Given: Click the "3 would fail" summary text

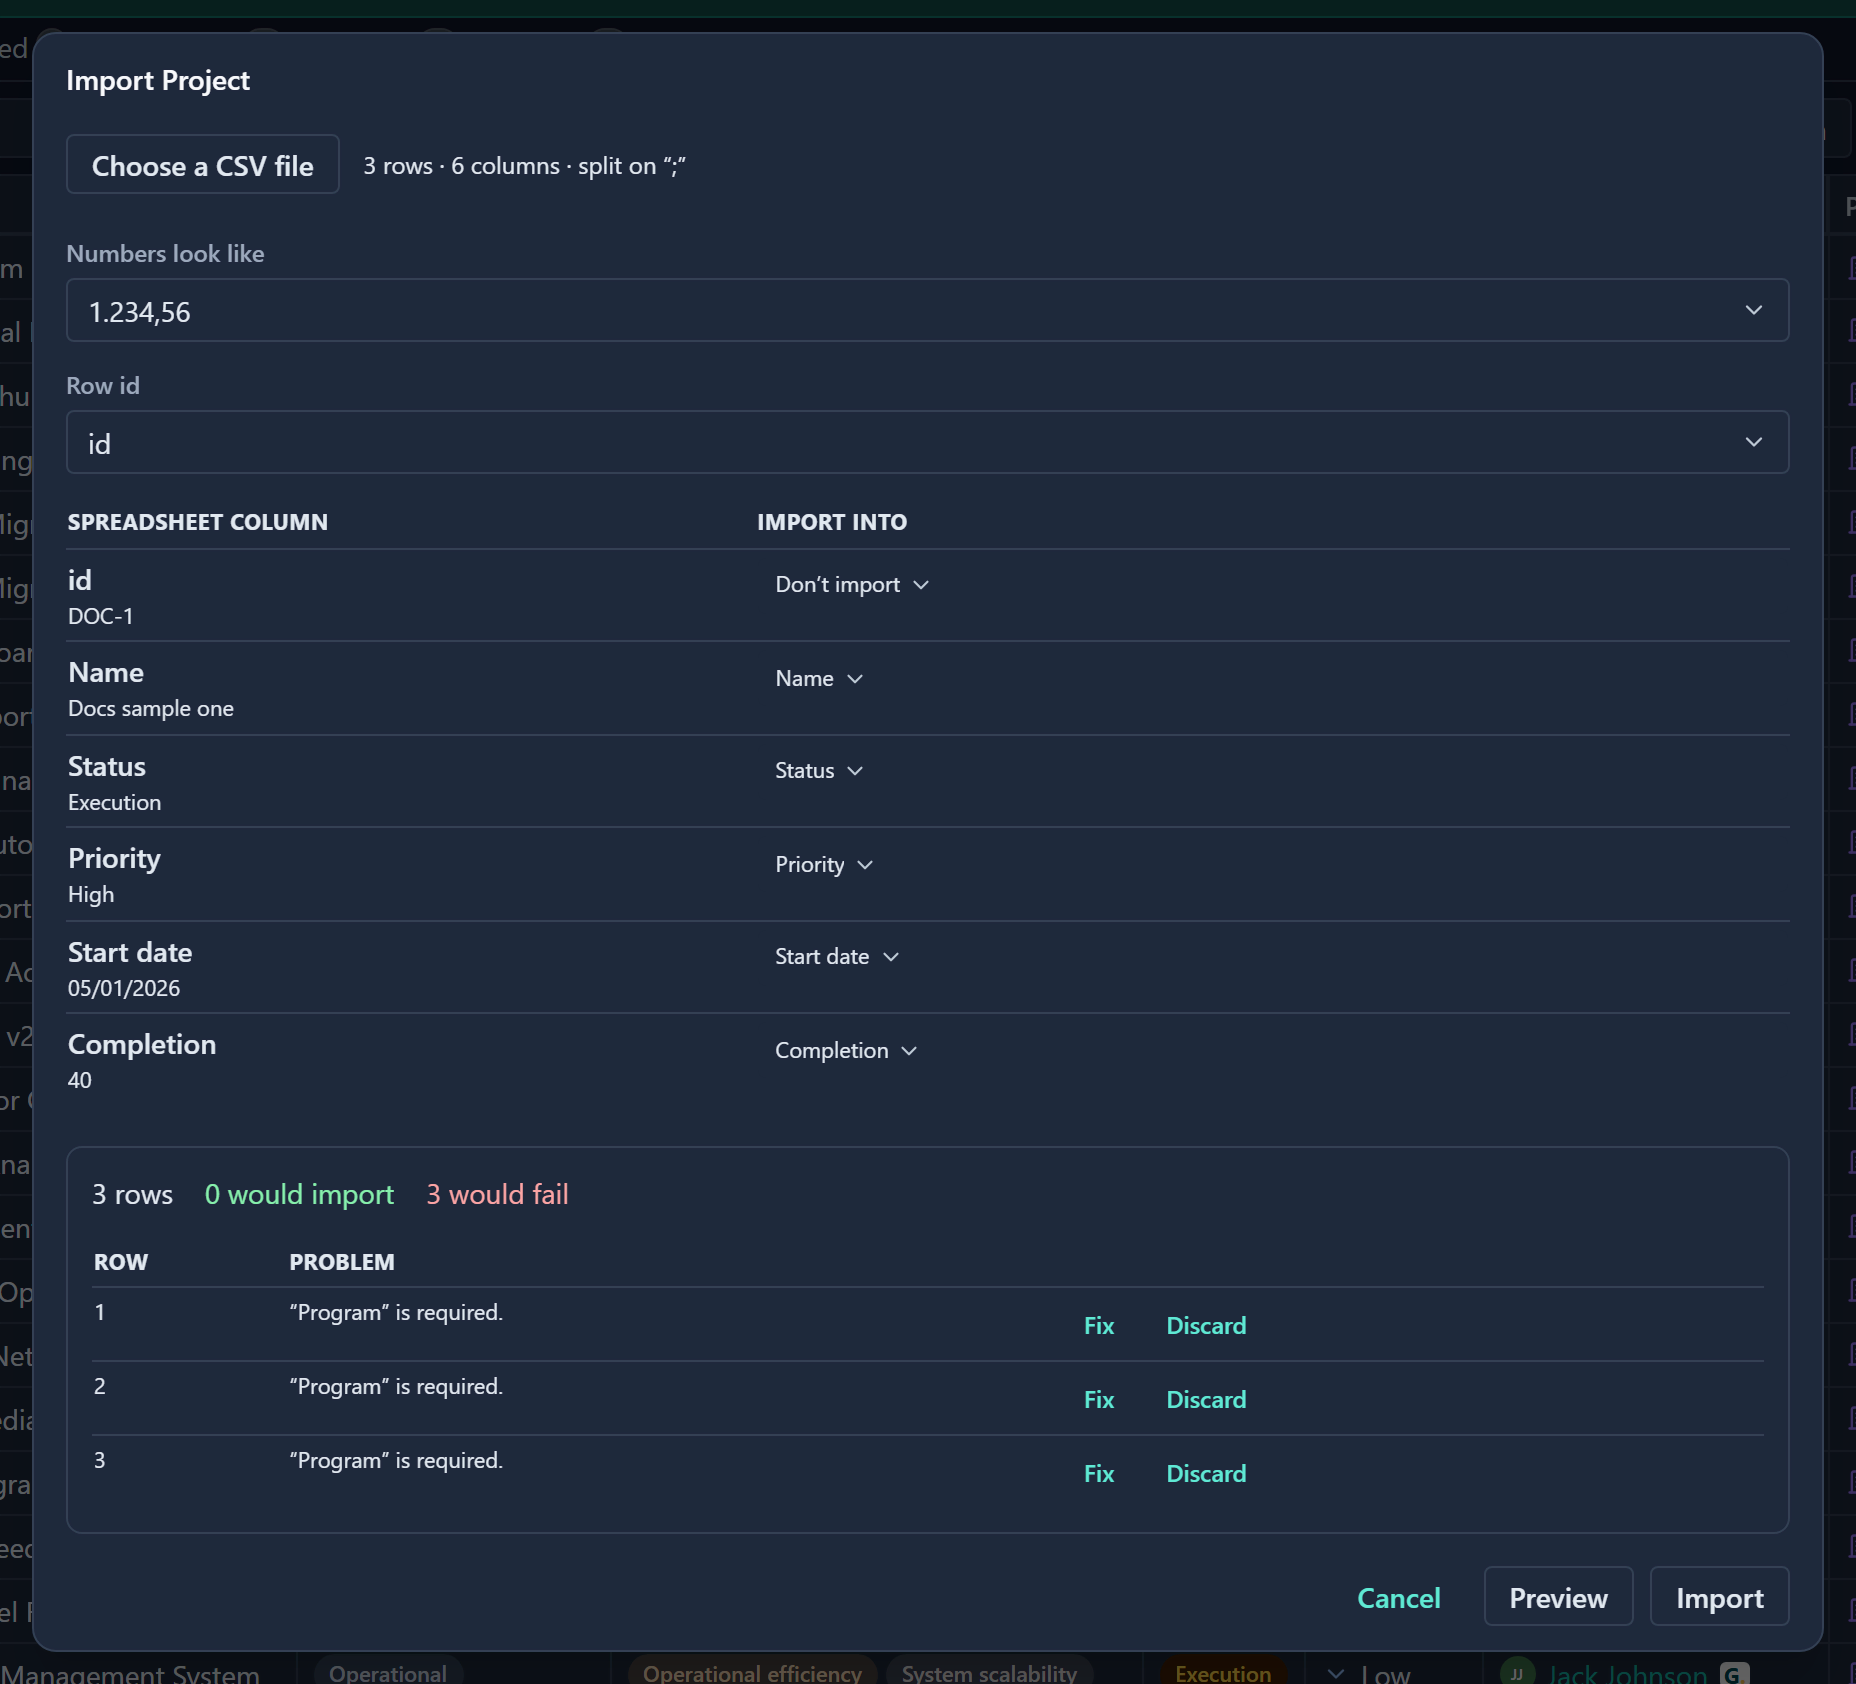Looking at the screenshot, I should (497, 1195).
